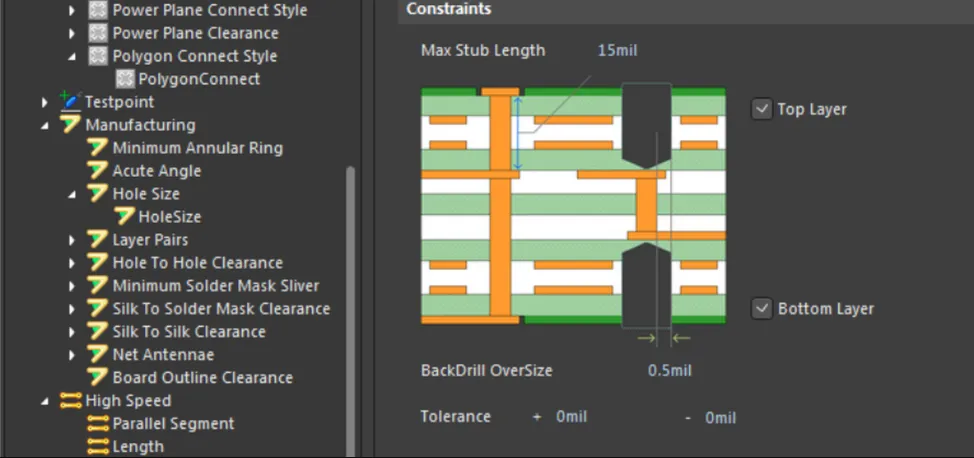Select the PolygonConnect rule text
The width and height of the screenshot is (974, 458).
pos(199,79)
